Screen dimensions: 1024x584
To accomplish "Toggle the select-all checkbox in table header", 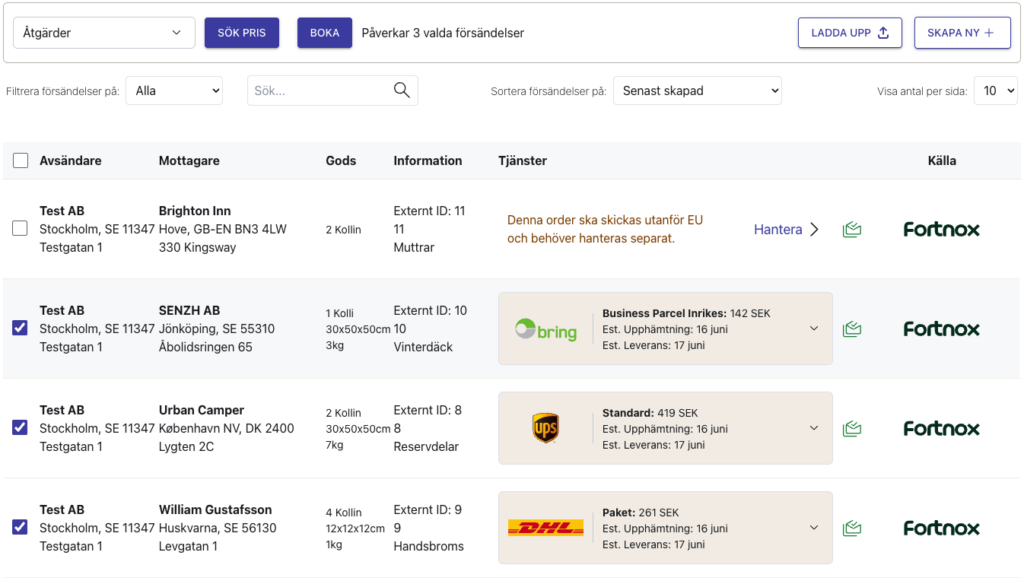I will [x=20, y=161].
